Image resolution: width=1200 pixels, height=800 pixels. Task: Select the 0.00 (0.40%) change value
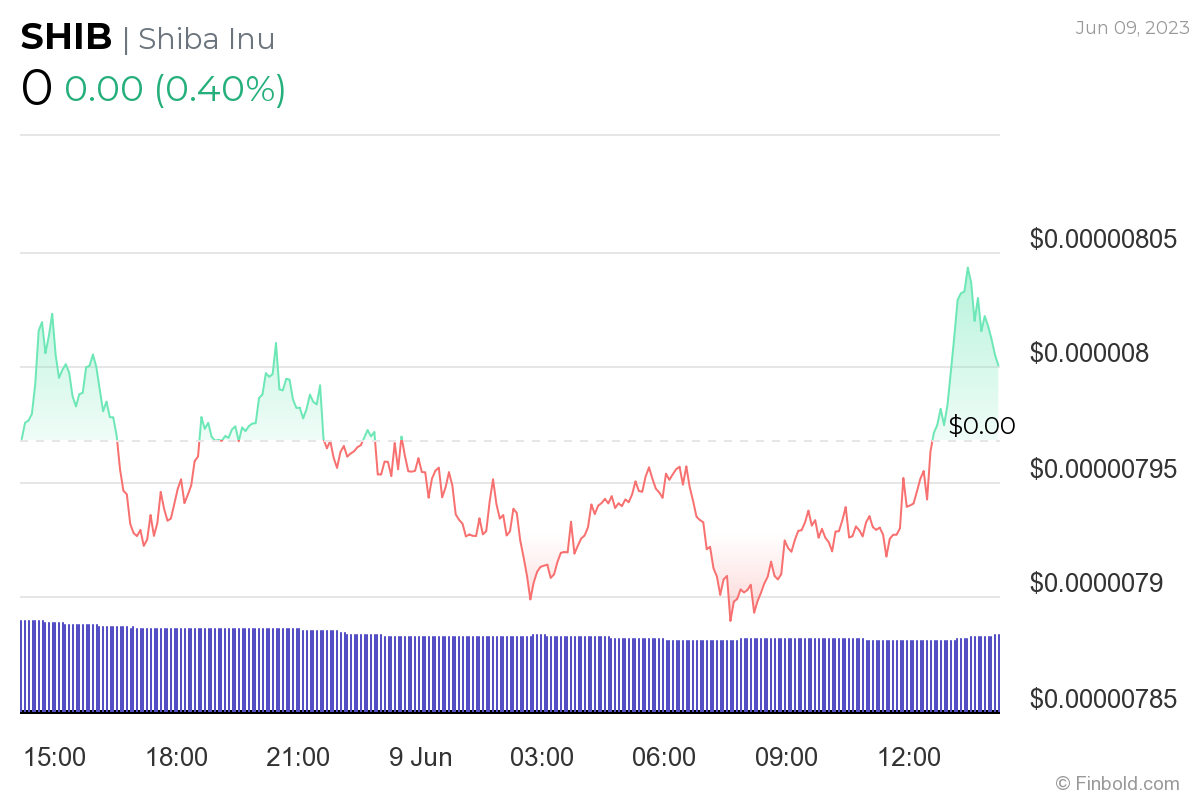point(175,89)
